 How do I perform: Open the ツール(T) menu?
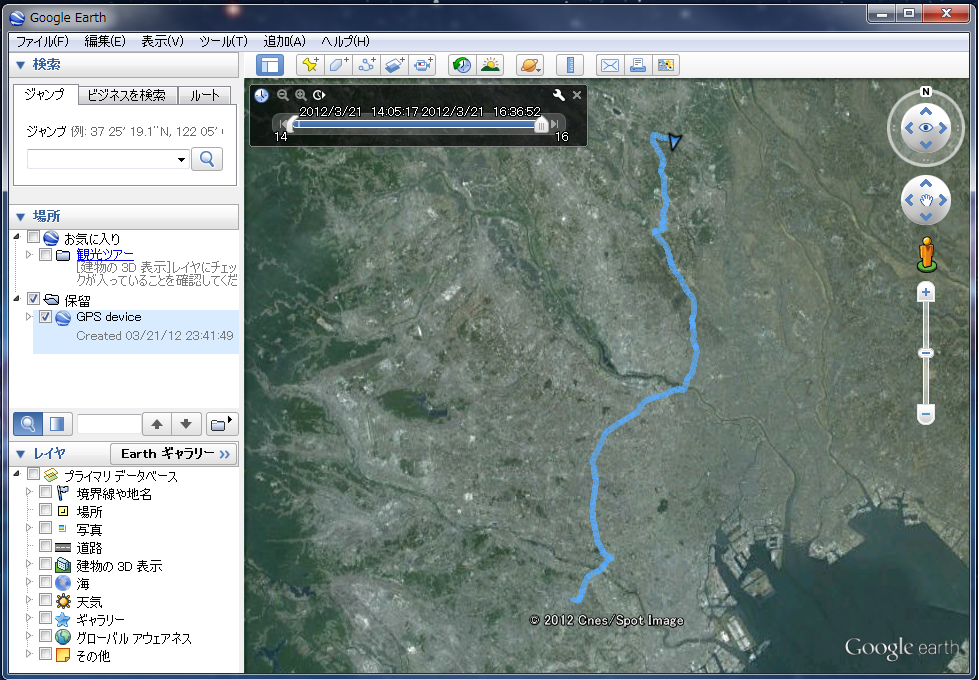224,41
